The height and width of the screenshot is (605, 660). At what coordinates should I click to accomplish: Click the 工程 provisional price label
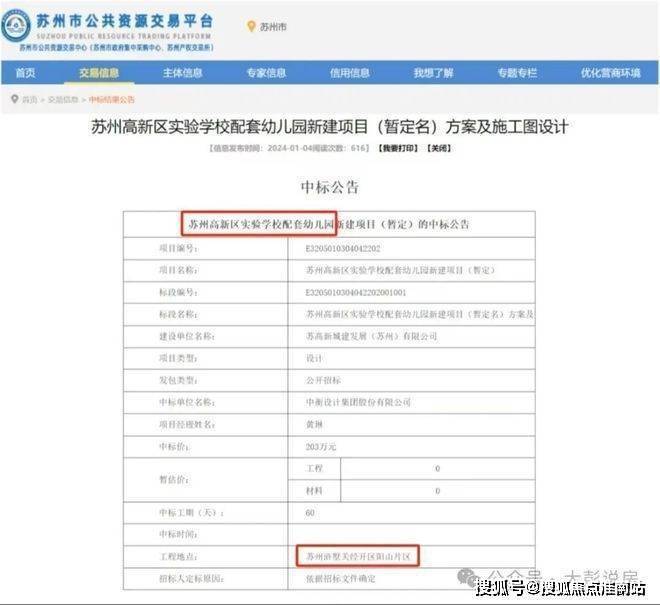click(x=314, y=468)
